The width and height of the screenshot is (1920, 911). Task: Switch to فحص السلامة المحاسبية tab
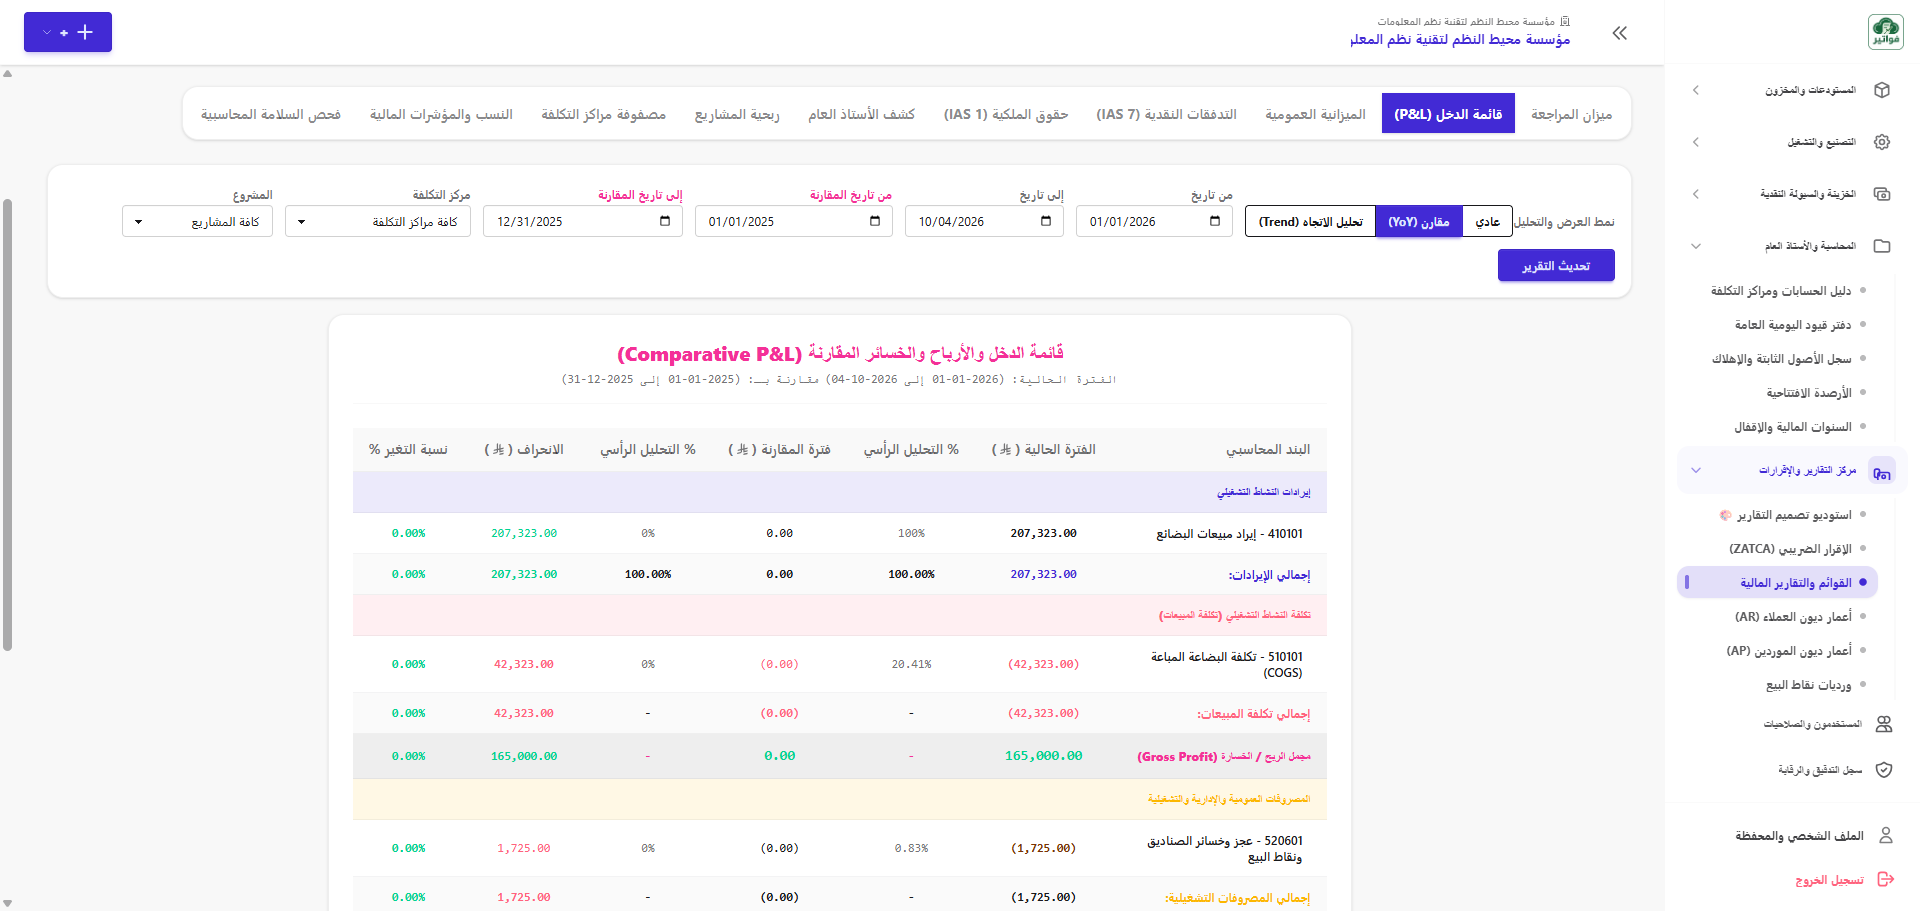click(x=271, y=114)
